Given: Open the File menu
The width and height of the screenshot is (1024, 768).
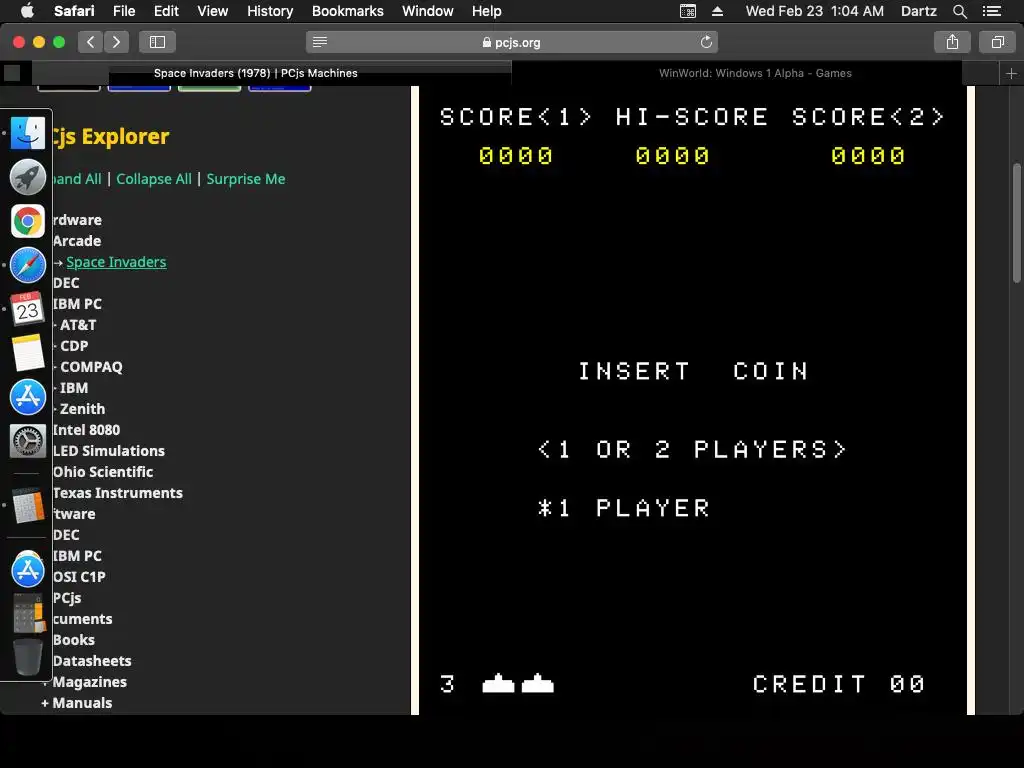Looking at the screenshot, I should pyautogui.click(x=124, y=11).
